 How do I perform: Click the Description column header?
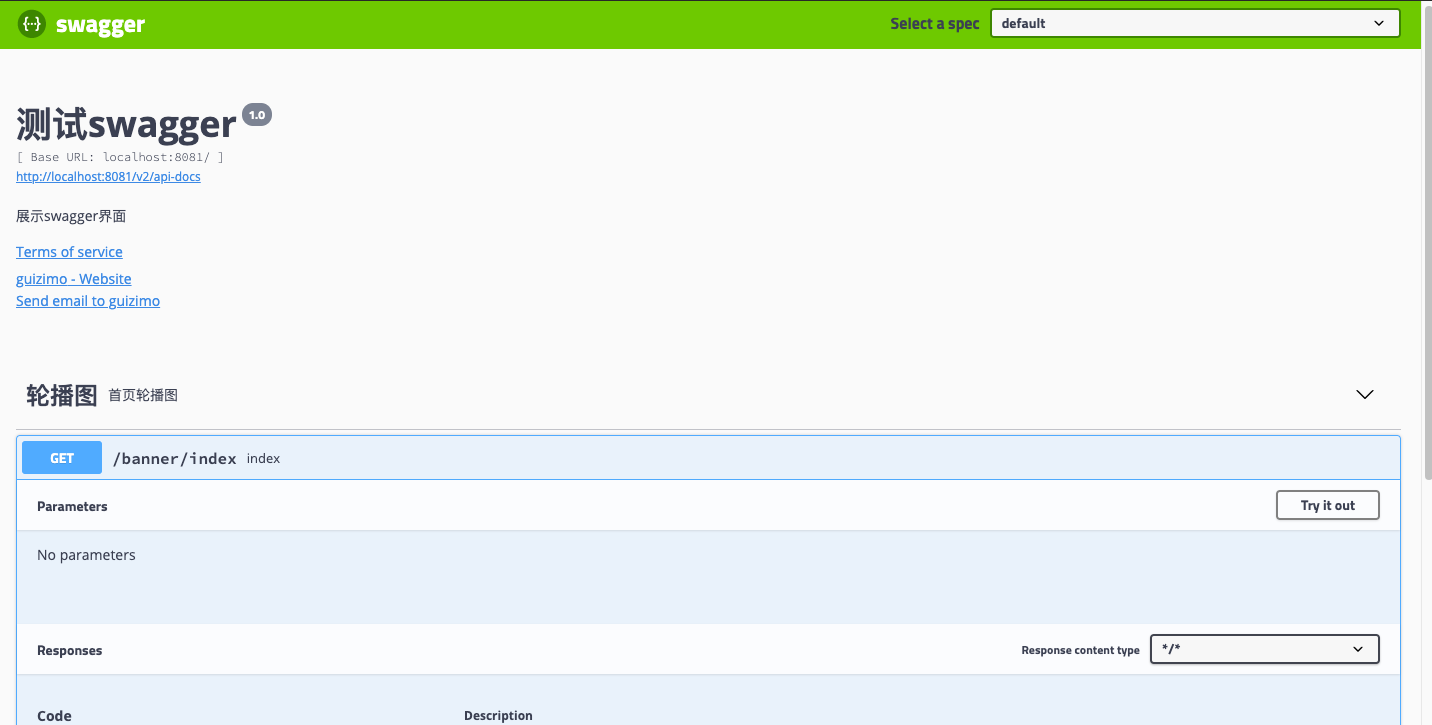click(x=498, y=716)
